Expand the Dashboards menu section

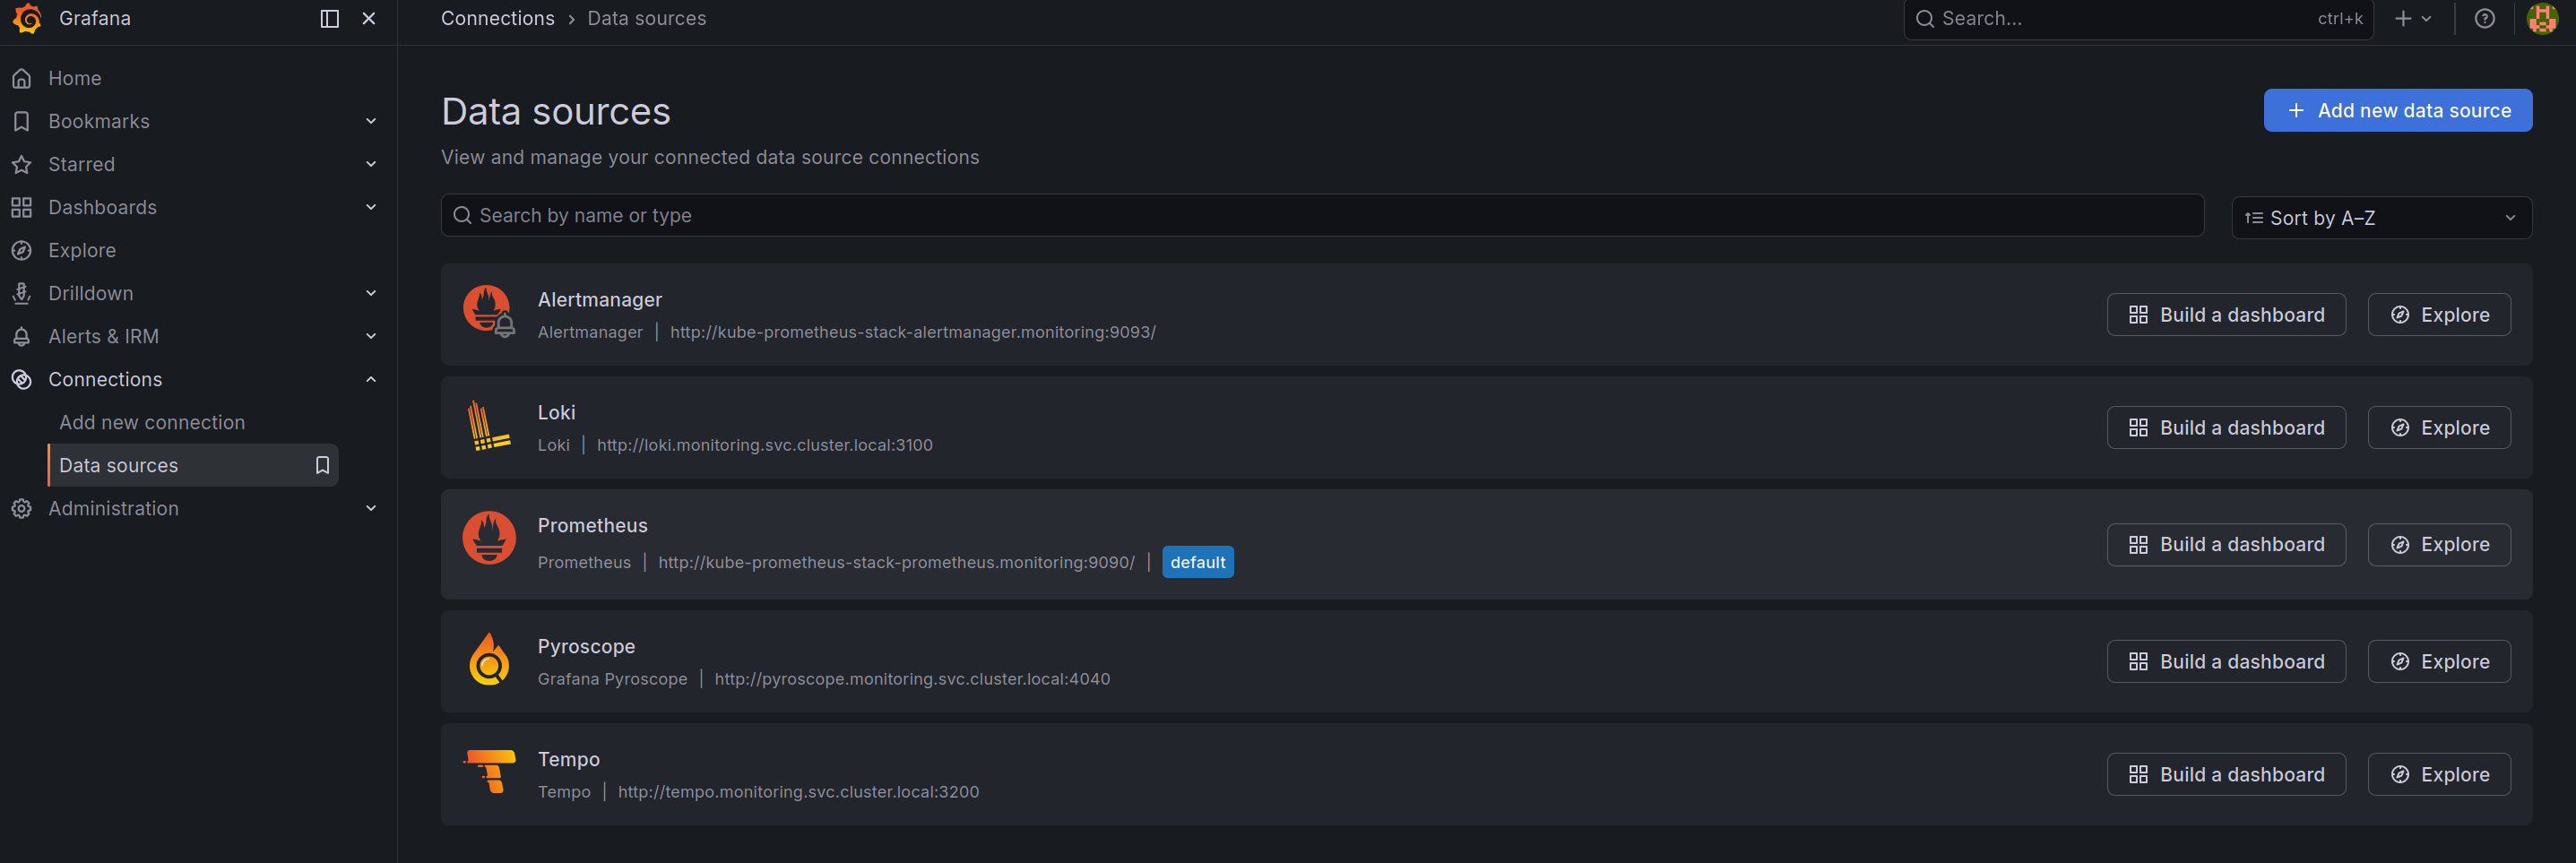[371, 207]
